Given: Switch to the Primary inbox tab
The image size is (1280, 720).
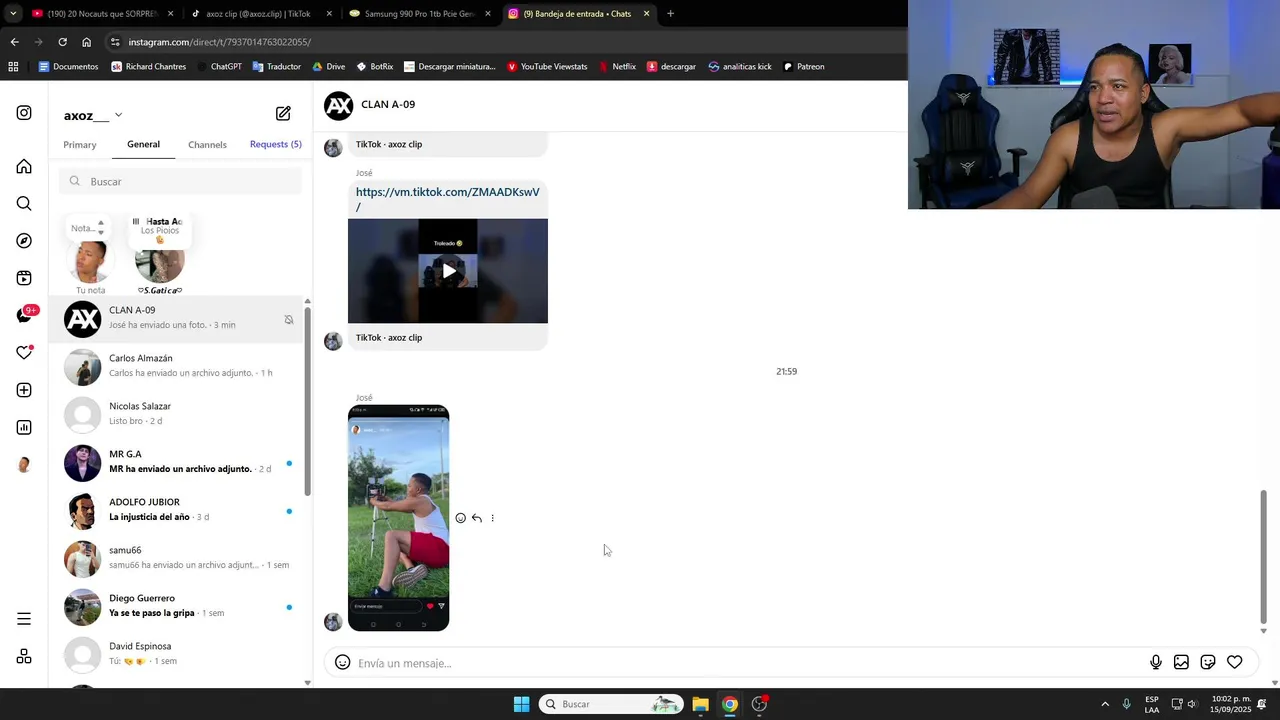Looking at the screenshot, I should pos(80,145).
